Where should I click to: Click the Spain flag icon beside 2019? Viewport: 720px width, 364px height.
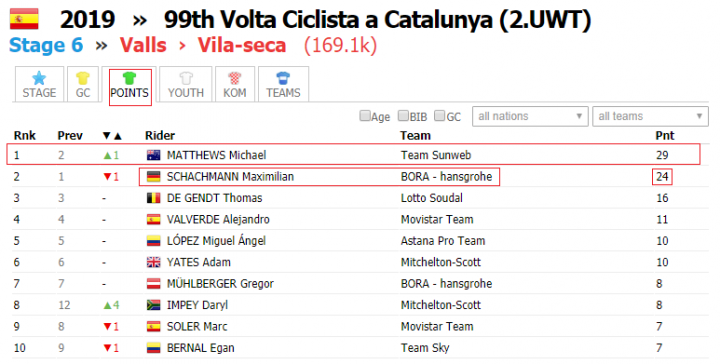[x=24, y=19]
